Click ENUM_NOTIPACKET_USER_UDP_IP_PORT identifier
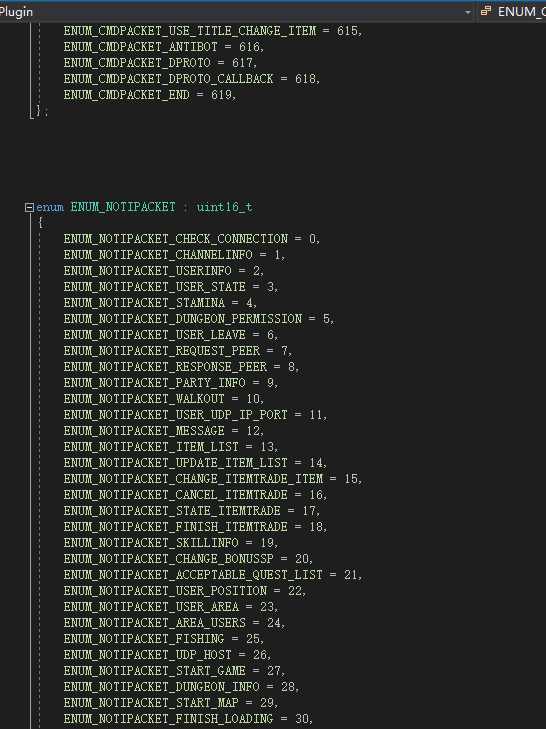Viewport: 546px width, 729px height. click(x=176, y=415)
